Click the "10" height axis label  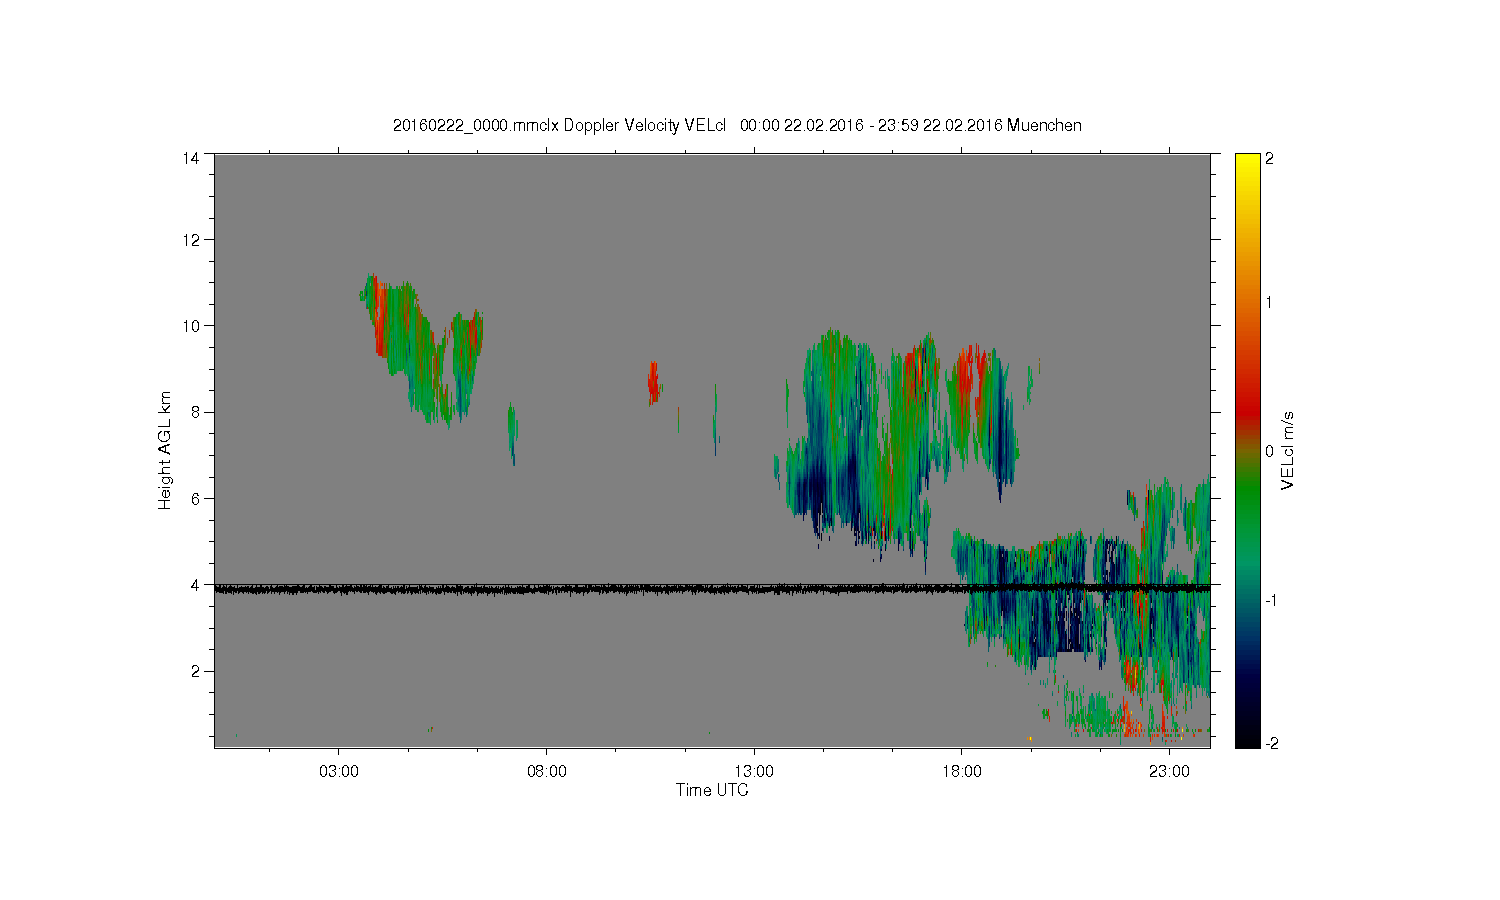[190, 326]
